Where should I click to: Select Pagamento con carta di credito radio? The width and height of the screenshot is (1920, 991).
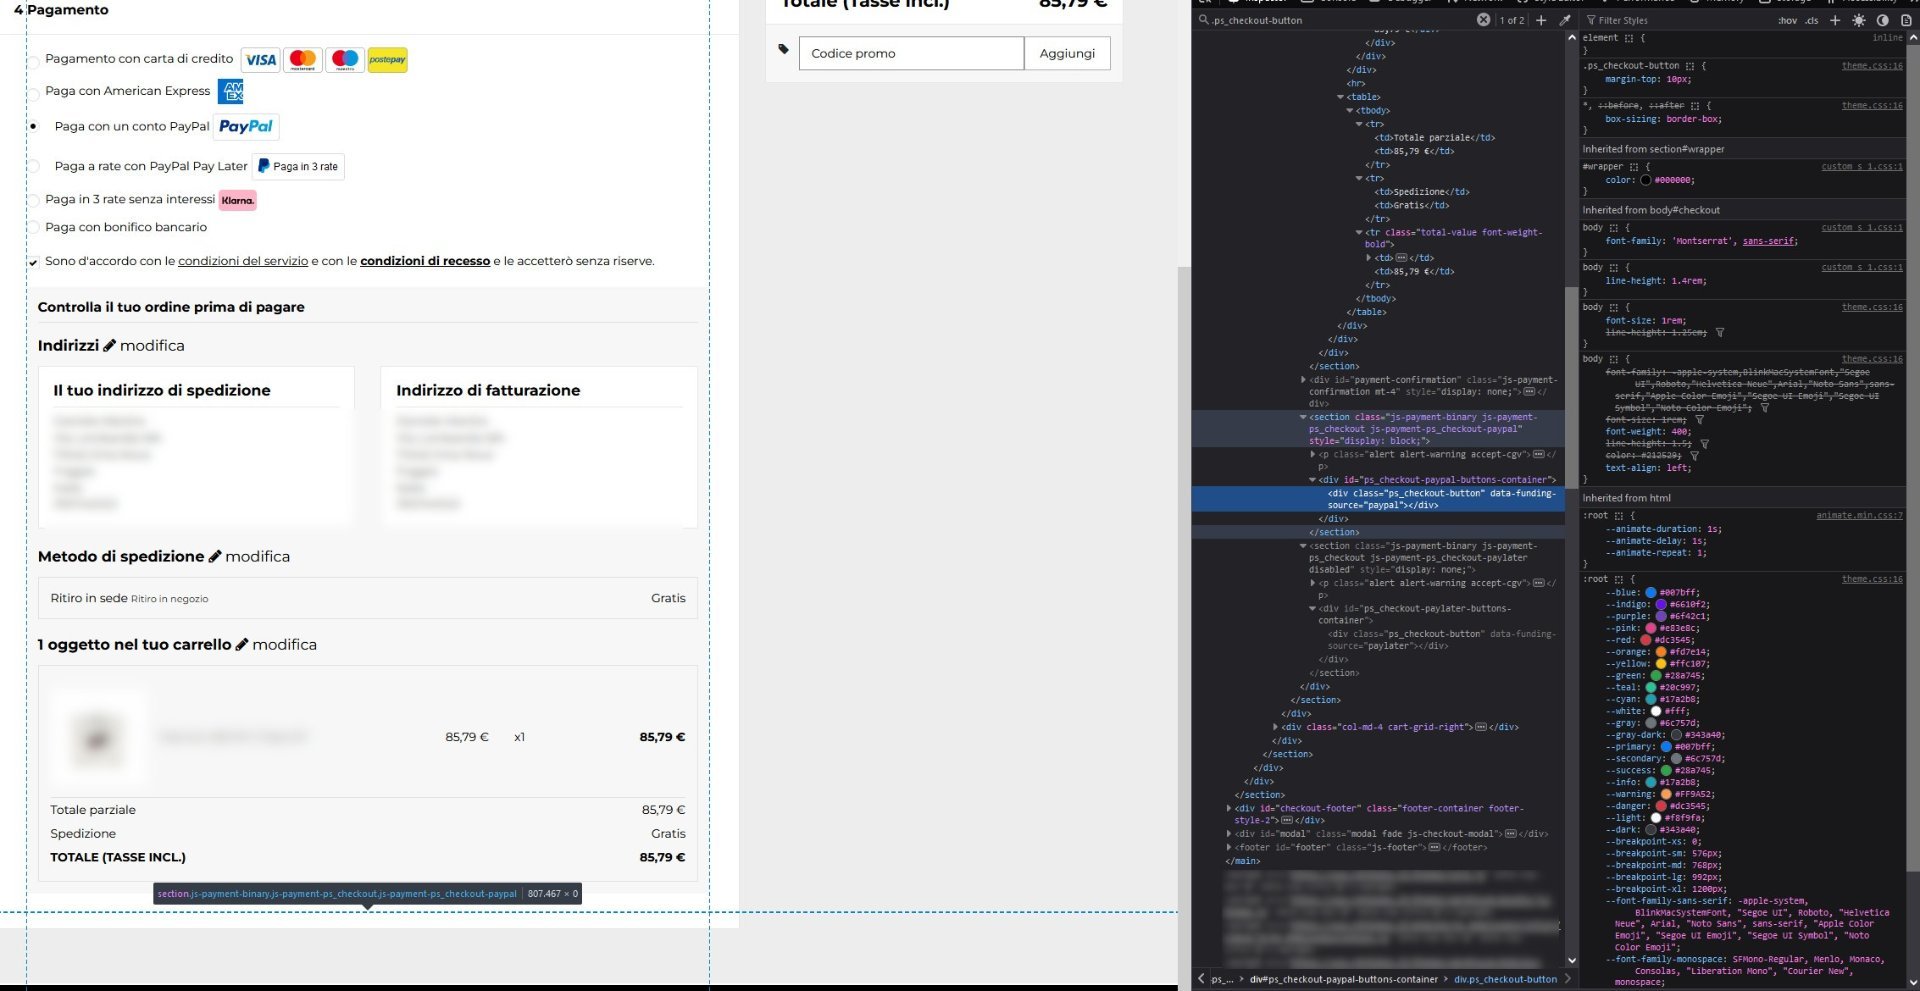pyautogui.click(x=33, y=62)
